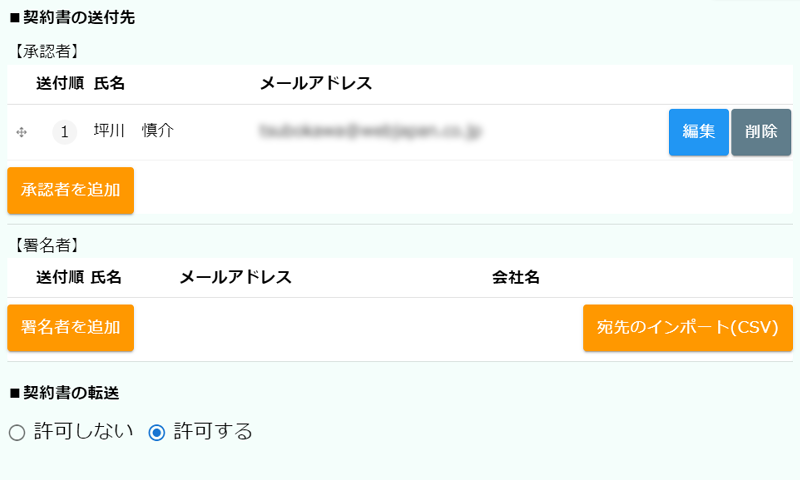Click メールアドレス header in the 承認者 table
Image resolution: width=800 pixels, height=480 pixels.
click(316, 83)
